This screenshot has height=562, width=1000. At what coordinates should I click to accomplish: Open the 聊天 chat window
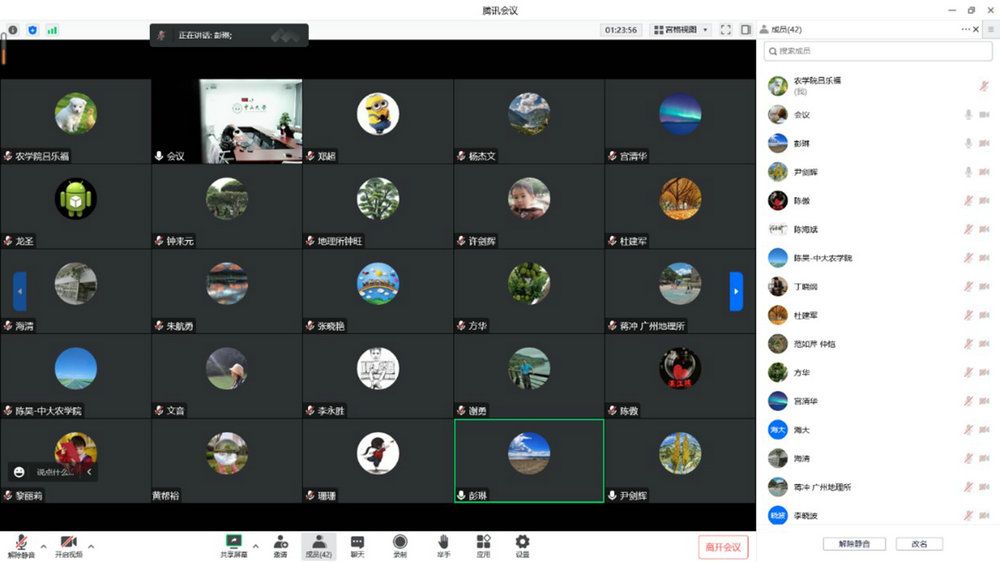(x=357, y=541)
